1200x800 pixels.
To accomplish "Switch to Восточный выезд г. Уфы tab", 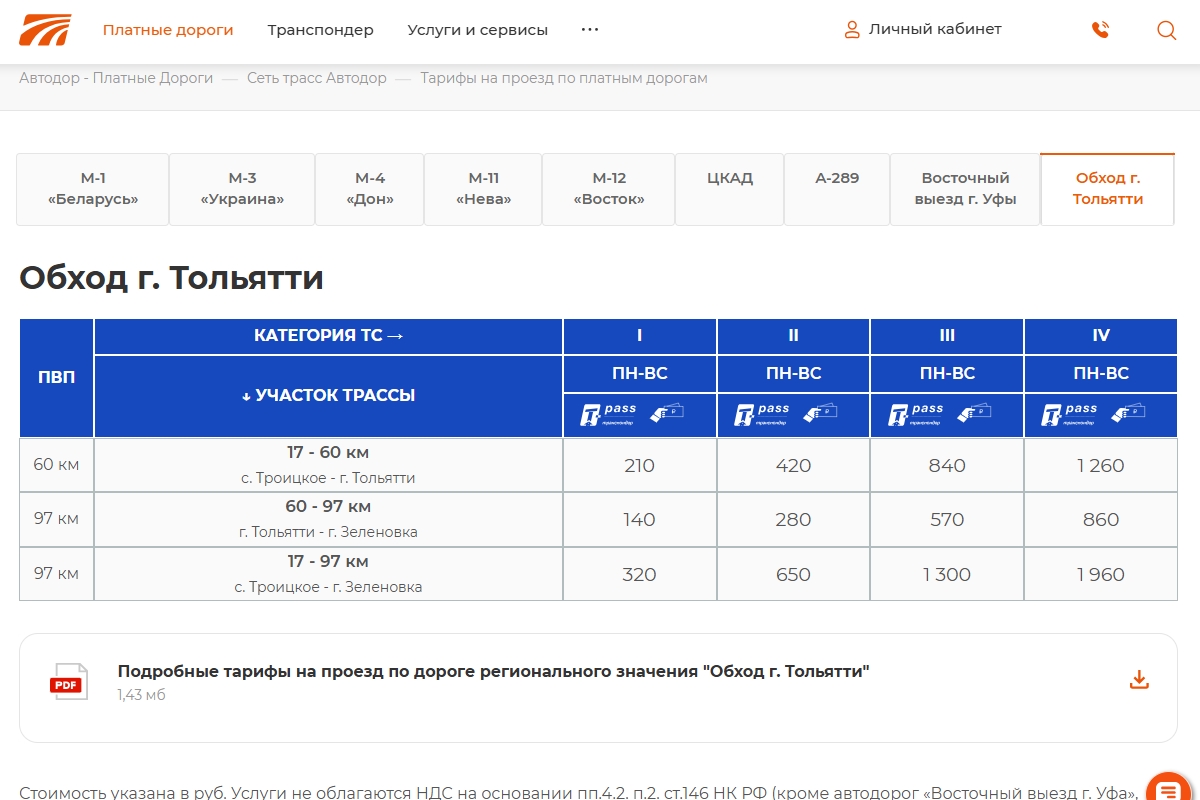I will pos(965,189).
